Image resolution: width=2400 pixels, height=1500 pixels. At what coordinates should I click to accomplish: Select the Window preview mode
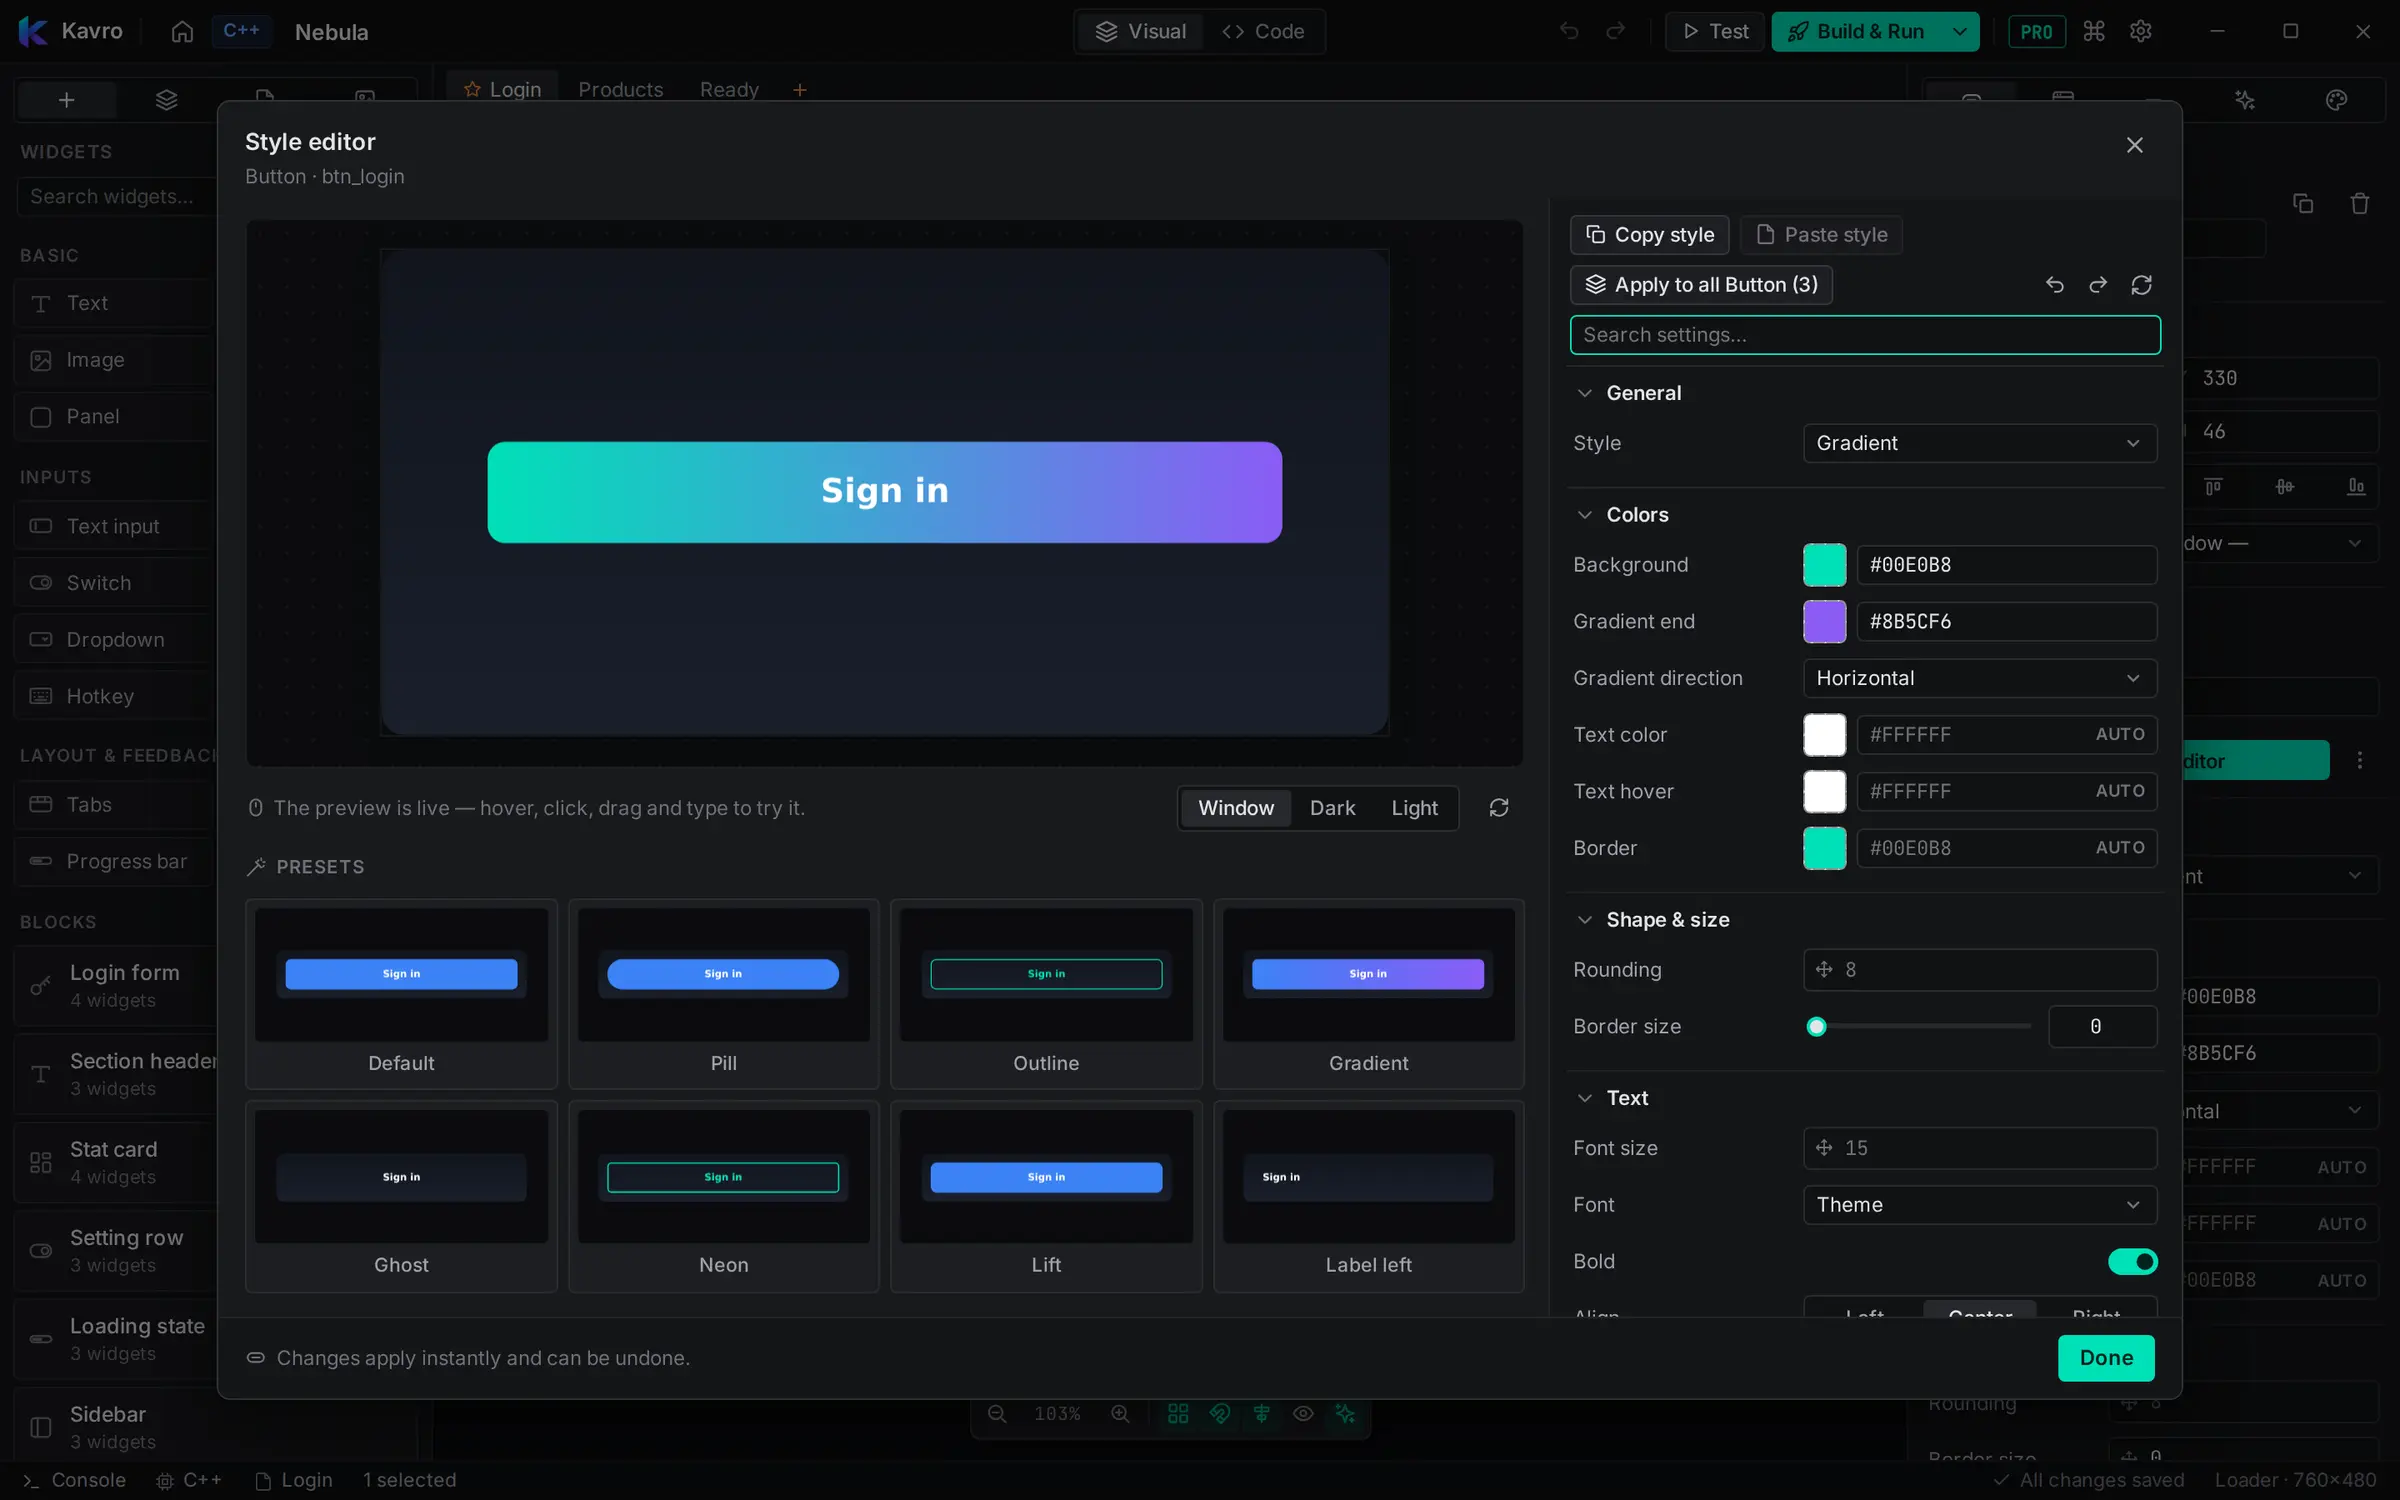1236,808
